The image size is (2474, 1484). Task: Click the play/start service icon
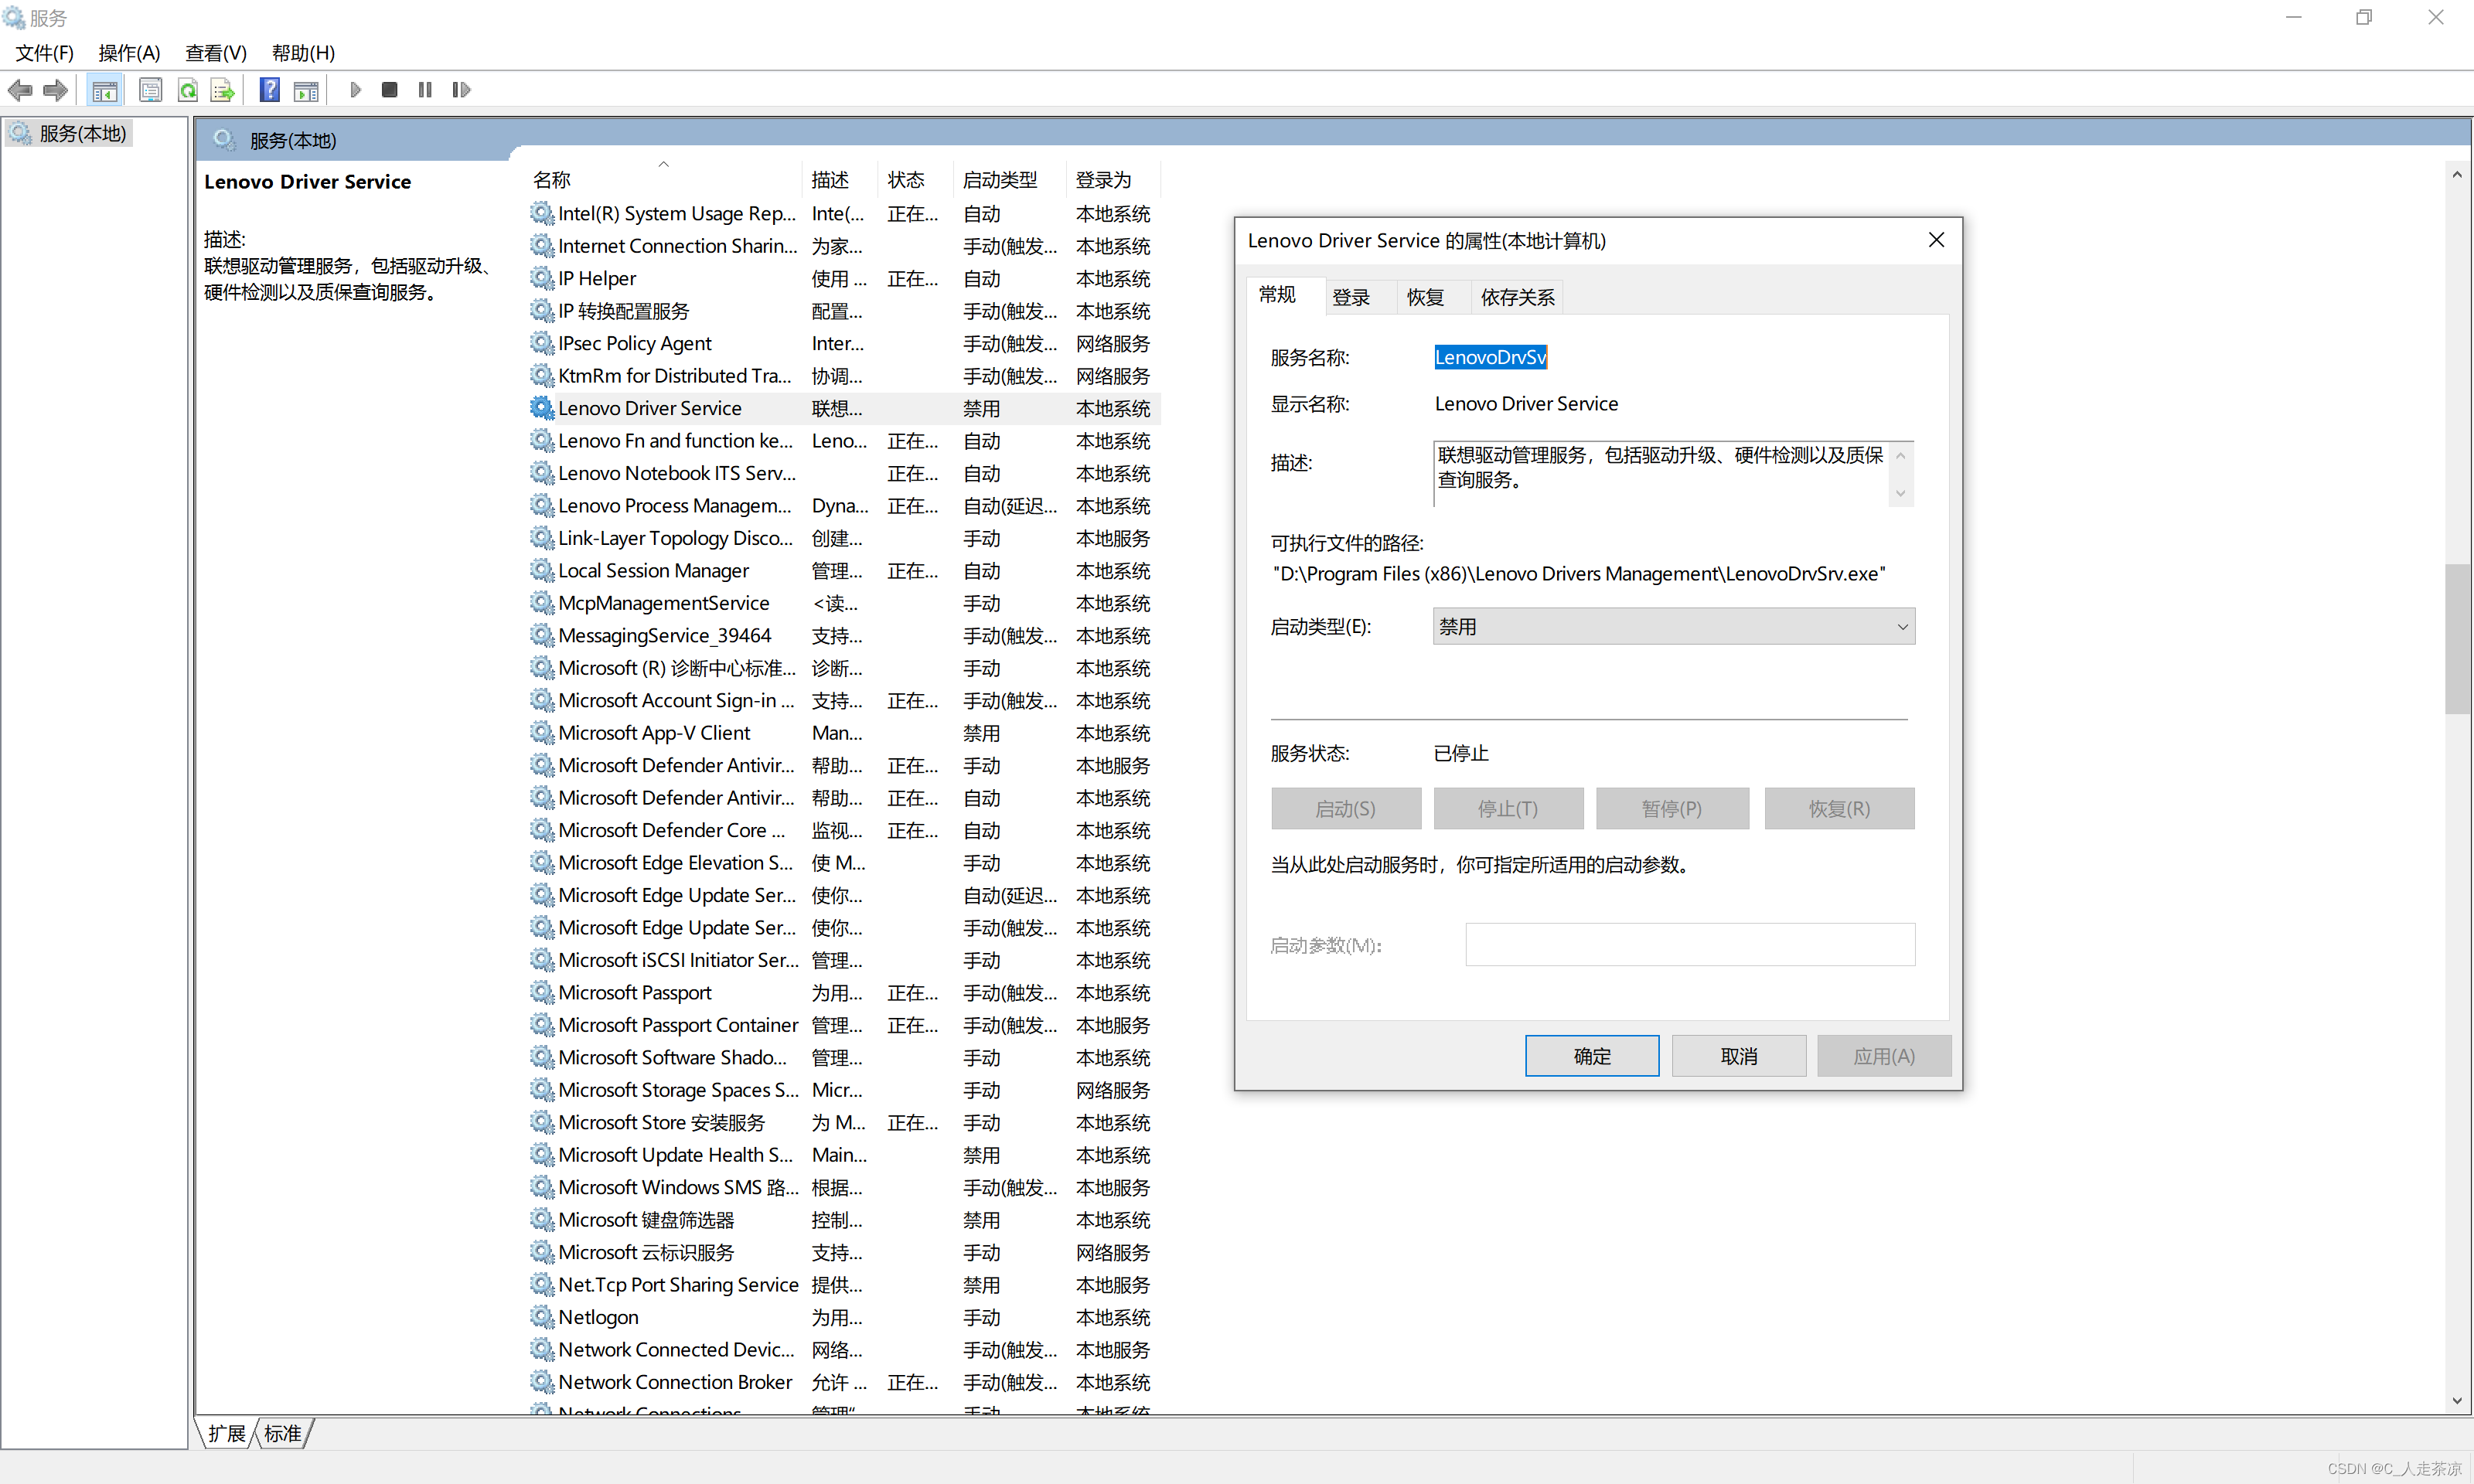(352, 90)
